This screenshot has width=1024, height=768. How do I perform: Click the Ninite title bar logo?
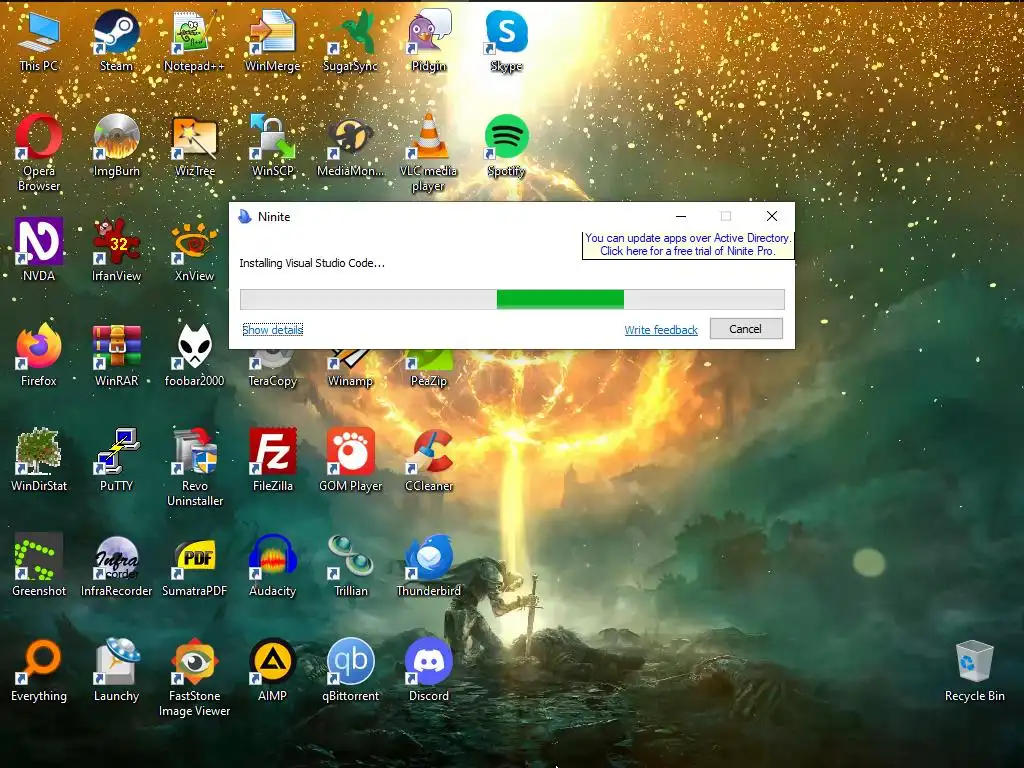245,216
